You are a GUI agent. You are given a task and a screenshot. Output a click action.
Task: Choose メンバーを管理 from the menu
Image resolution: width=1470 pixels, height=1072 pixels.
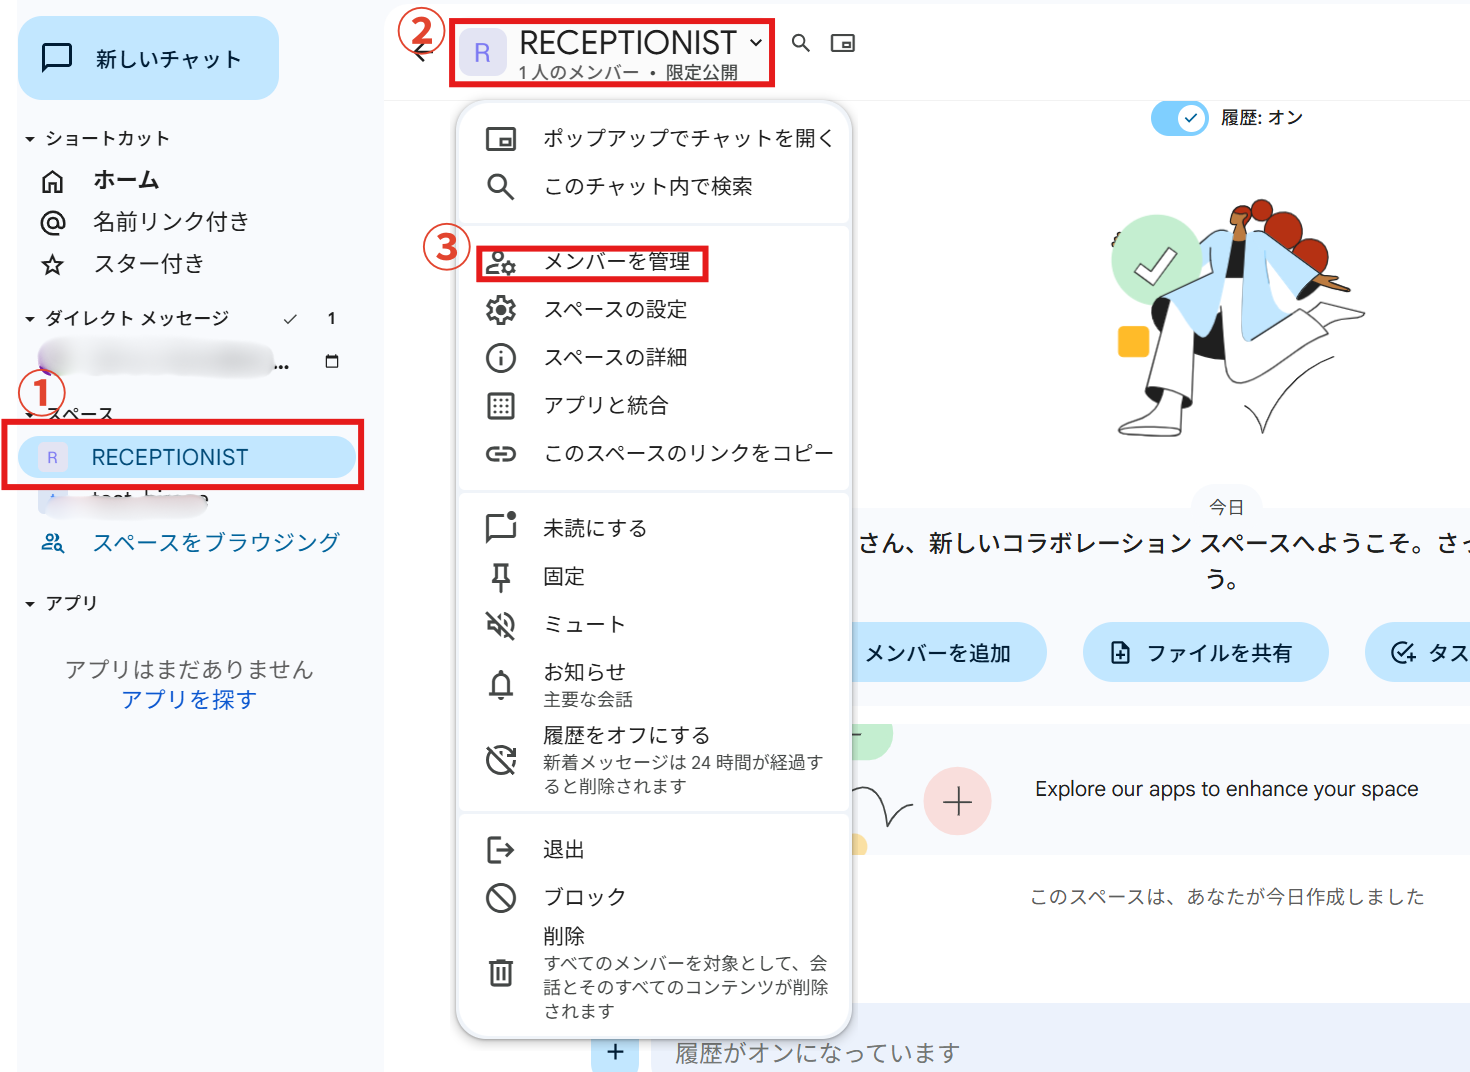click(616, 262)
